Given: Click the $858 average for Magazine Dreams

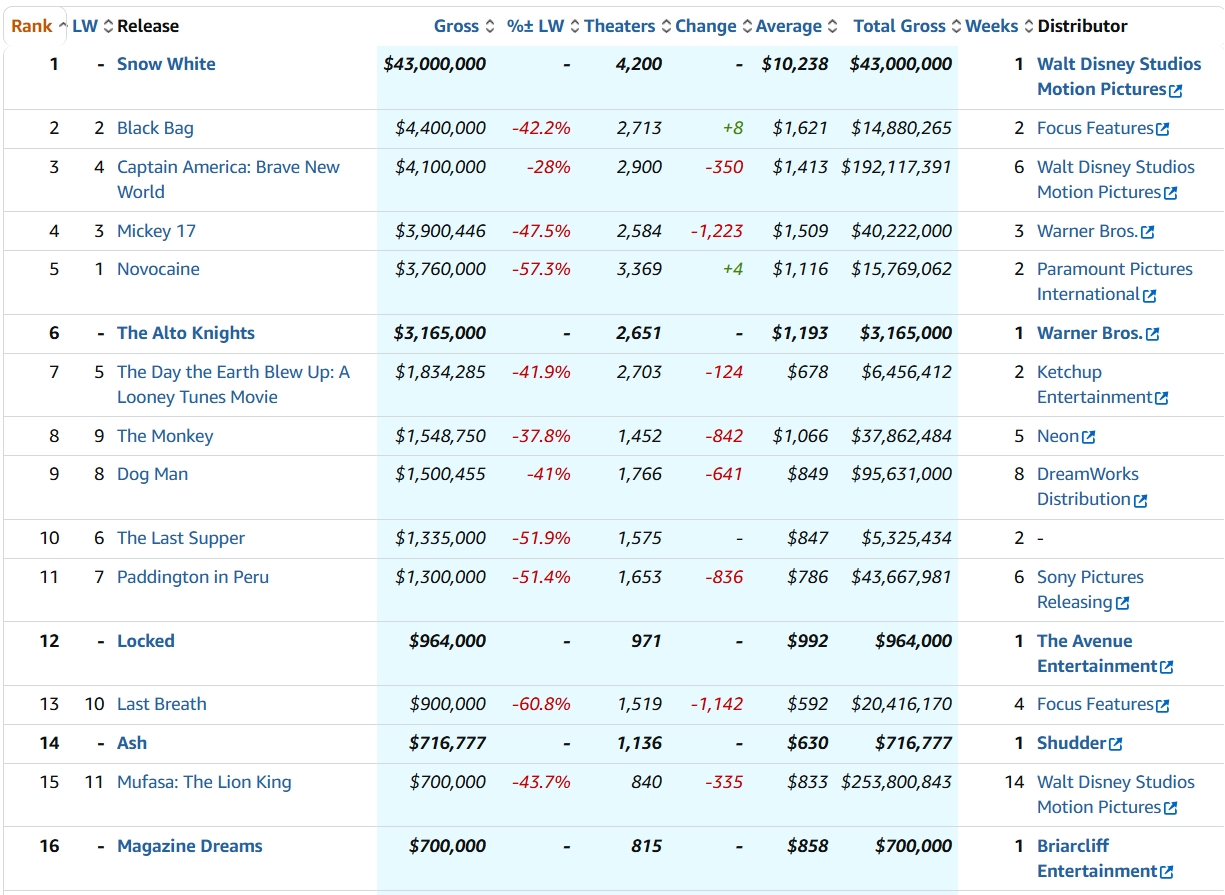Looking at the screenshot, I should [808, 846].
